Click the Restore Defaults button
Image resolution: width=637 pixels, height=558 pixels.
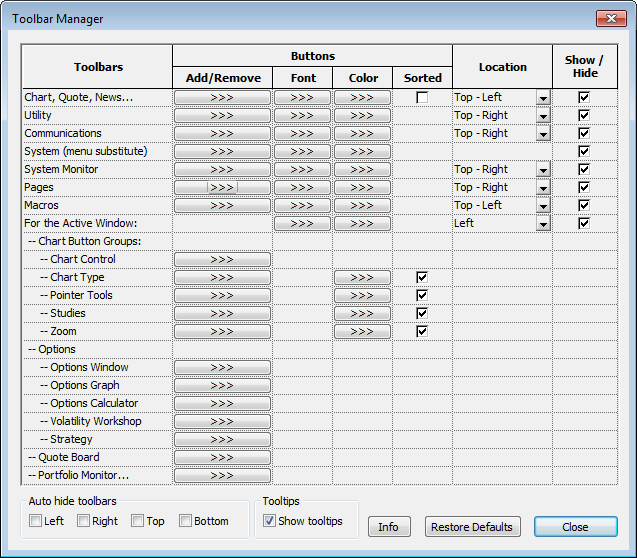(473, 527)
